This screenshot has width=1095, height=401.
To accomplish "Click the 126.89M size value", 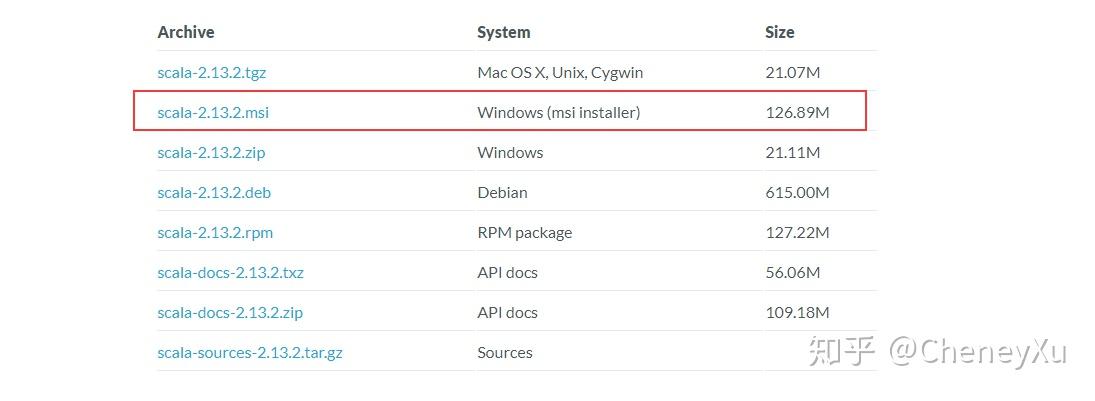I will tap(797, 113).
